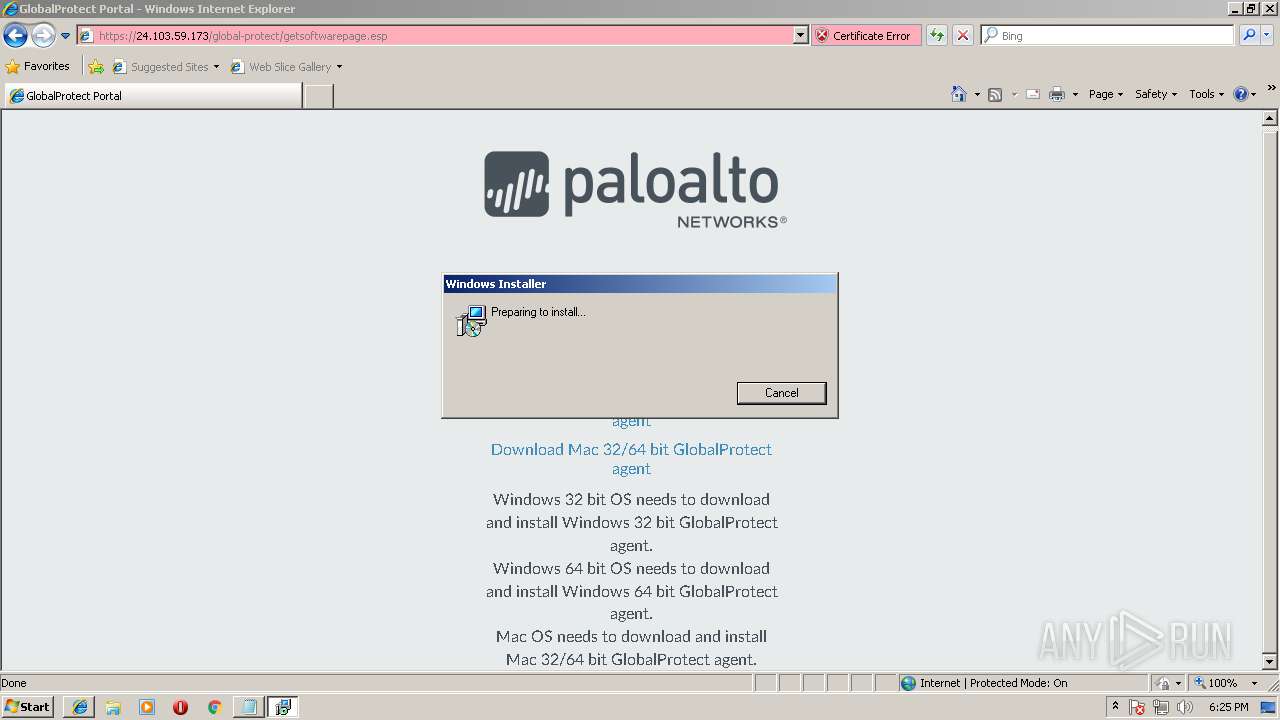The height and width of the screenshot is (720, 1280).
Task: Click the red Opera taskbar icon
Action: tap(180, 707)
